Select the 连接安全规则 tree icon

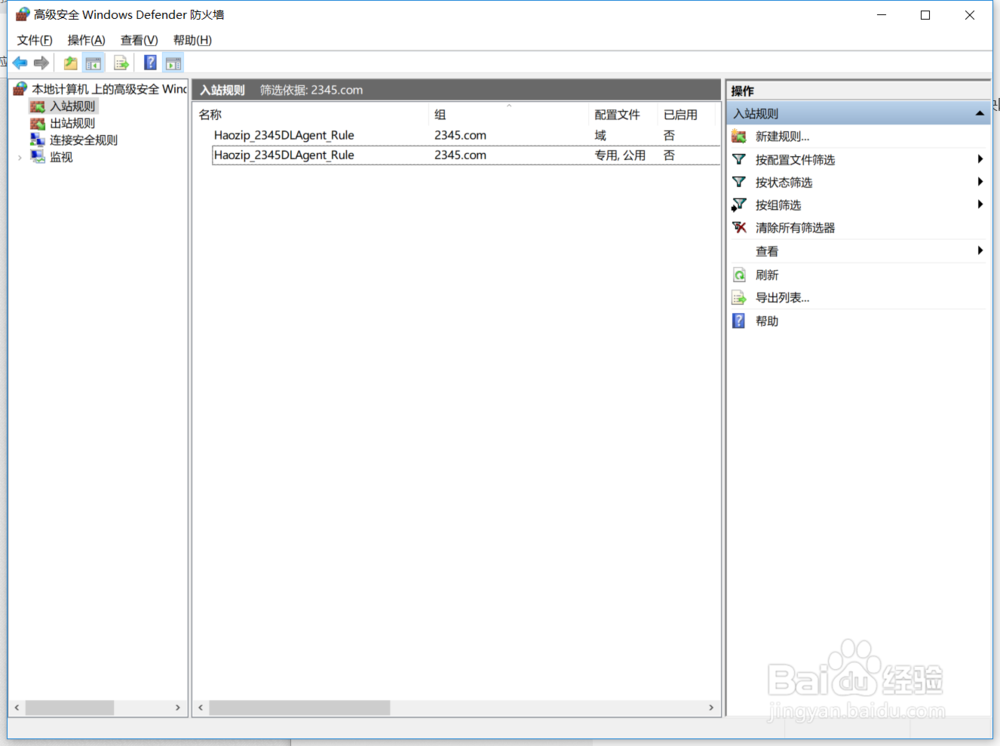(x=38, y=140)
